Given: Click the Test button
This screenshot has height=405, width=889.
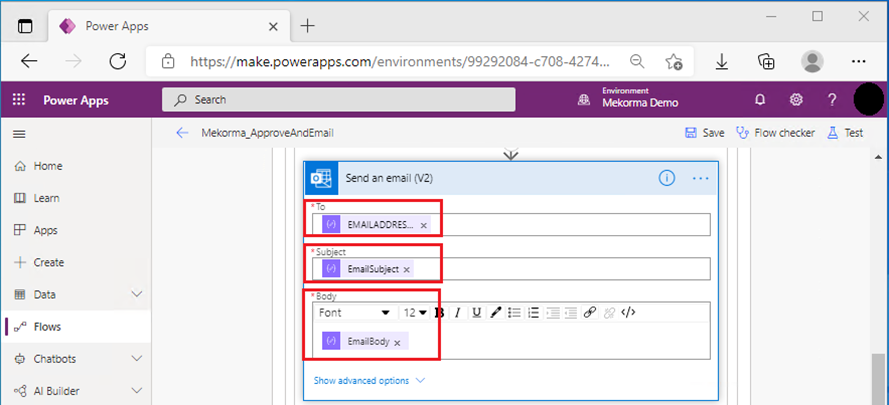Looking at the screenshot, I should (845, 133).
